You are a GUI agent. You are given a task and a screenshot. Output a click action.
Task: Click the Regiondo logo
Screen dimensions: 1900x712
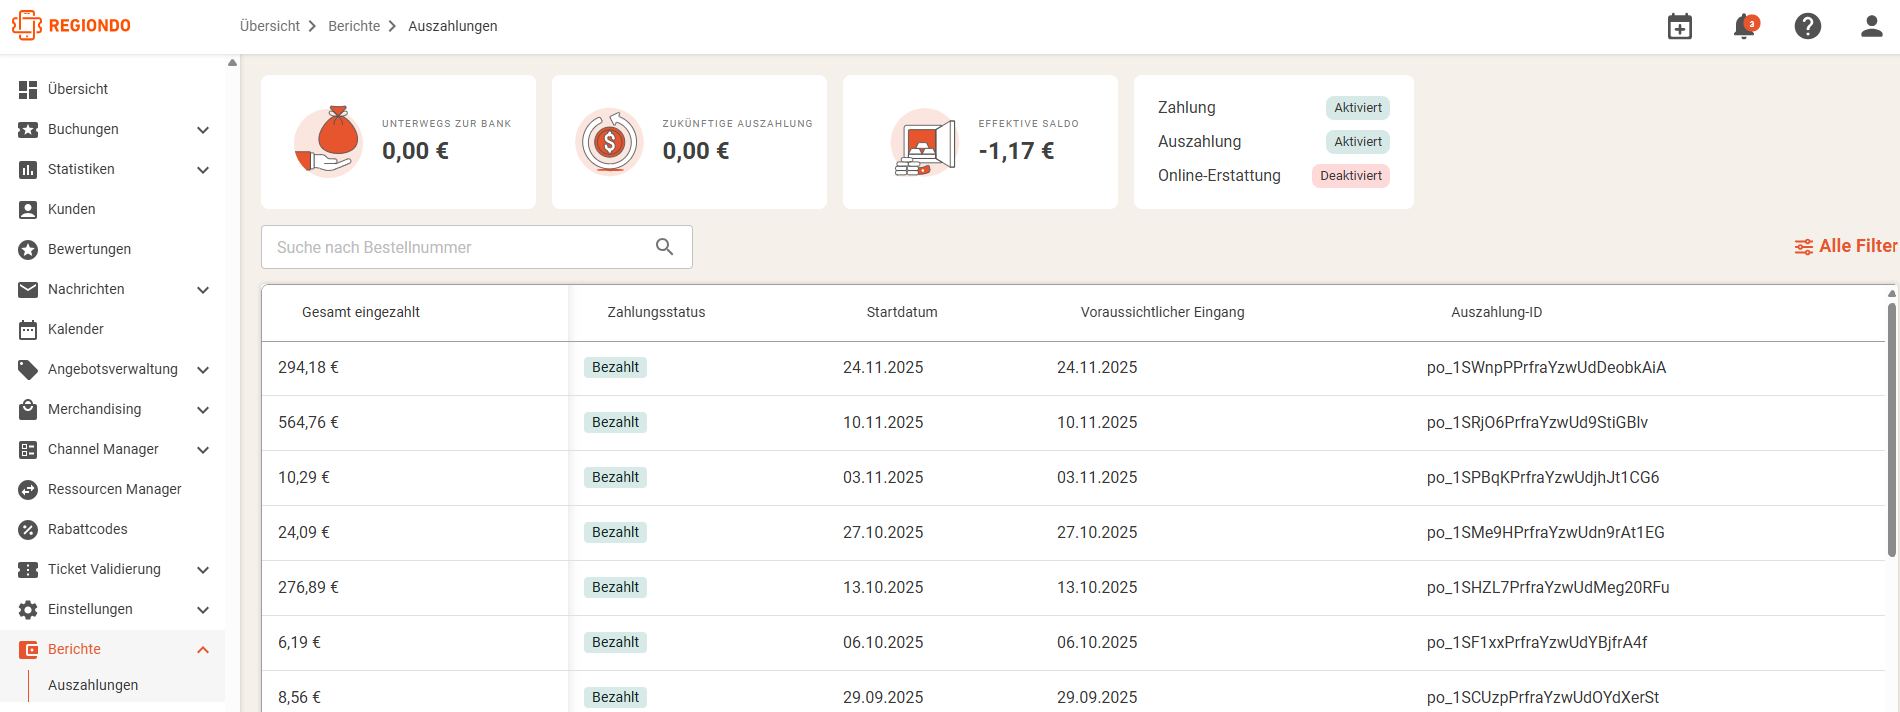coord(71,25)
